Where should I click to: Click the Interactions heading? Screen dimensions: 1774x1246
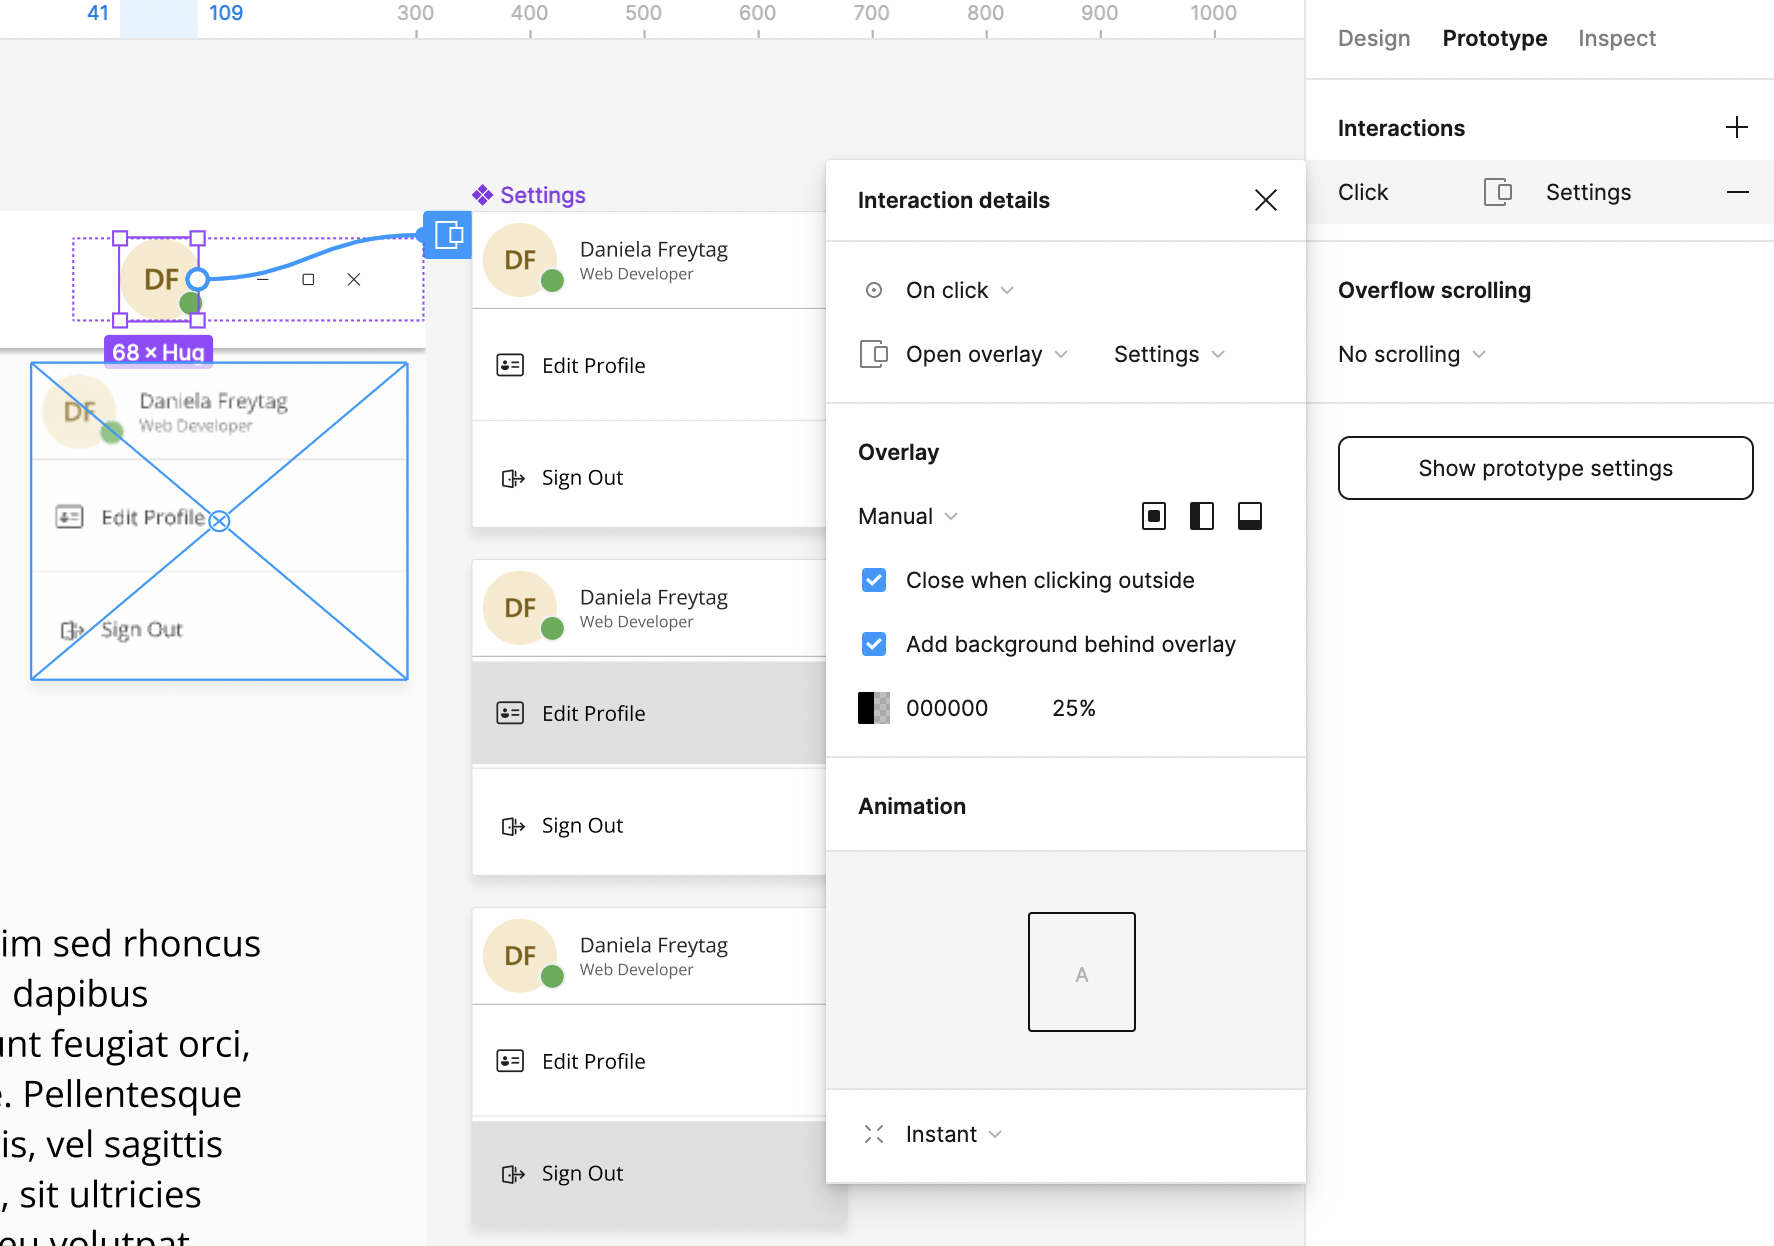pyautogui.click(x=1401, y=128)
